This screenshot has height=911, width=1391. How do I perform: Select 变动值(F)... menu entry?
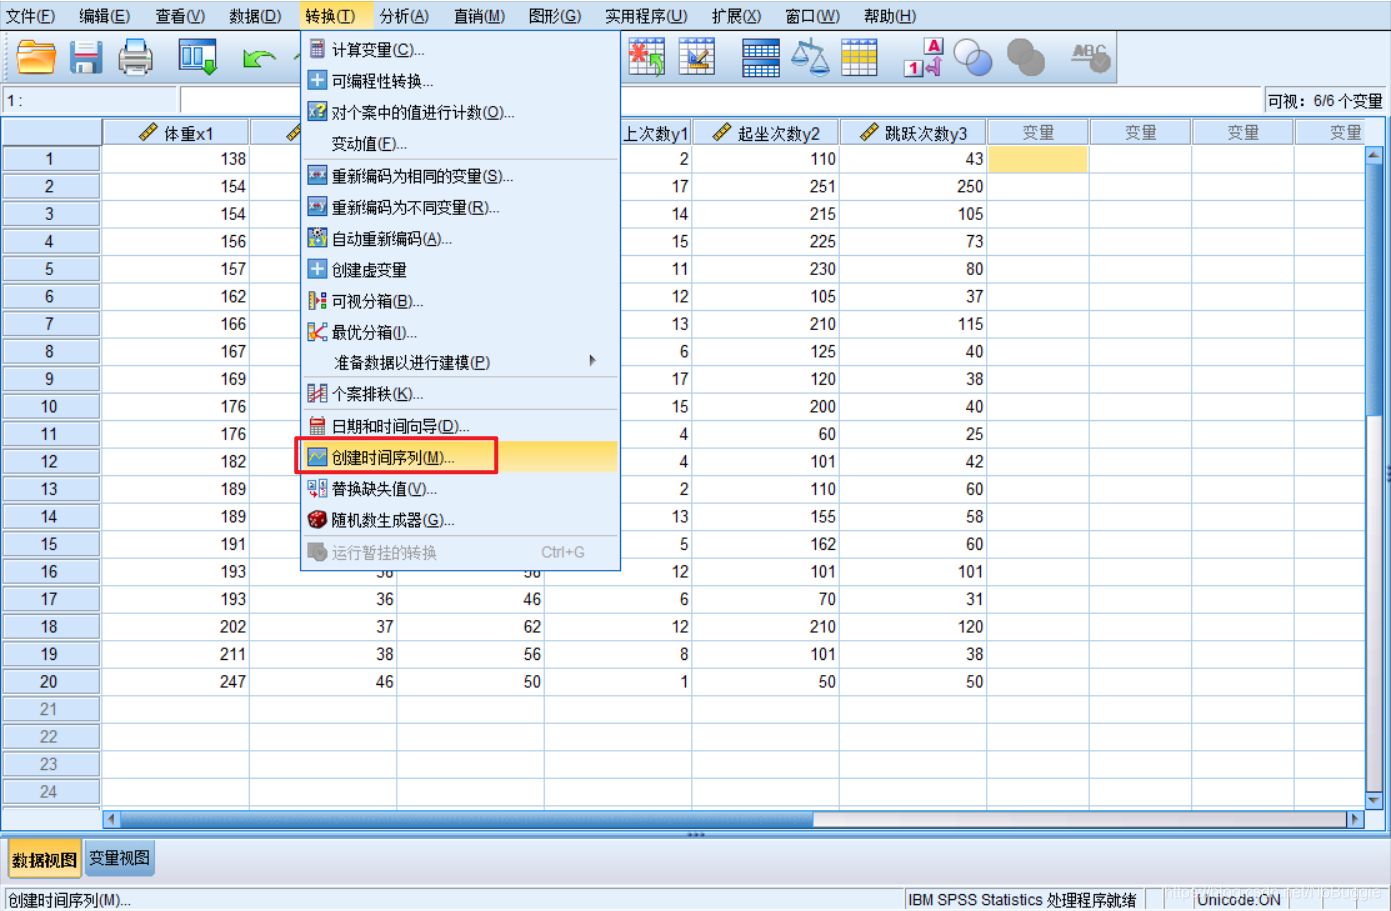461,143
